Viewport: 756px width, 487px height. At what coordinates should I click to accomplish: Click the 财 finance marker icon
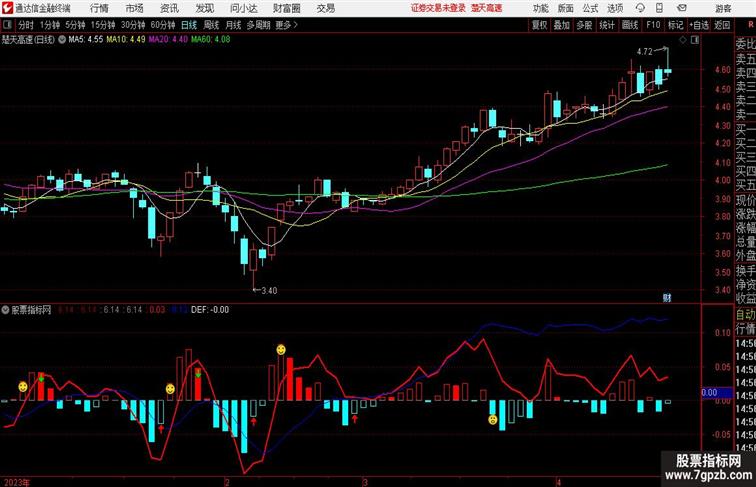coord(667,298)
